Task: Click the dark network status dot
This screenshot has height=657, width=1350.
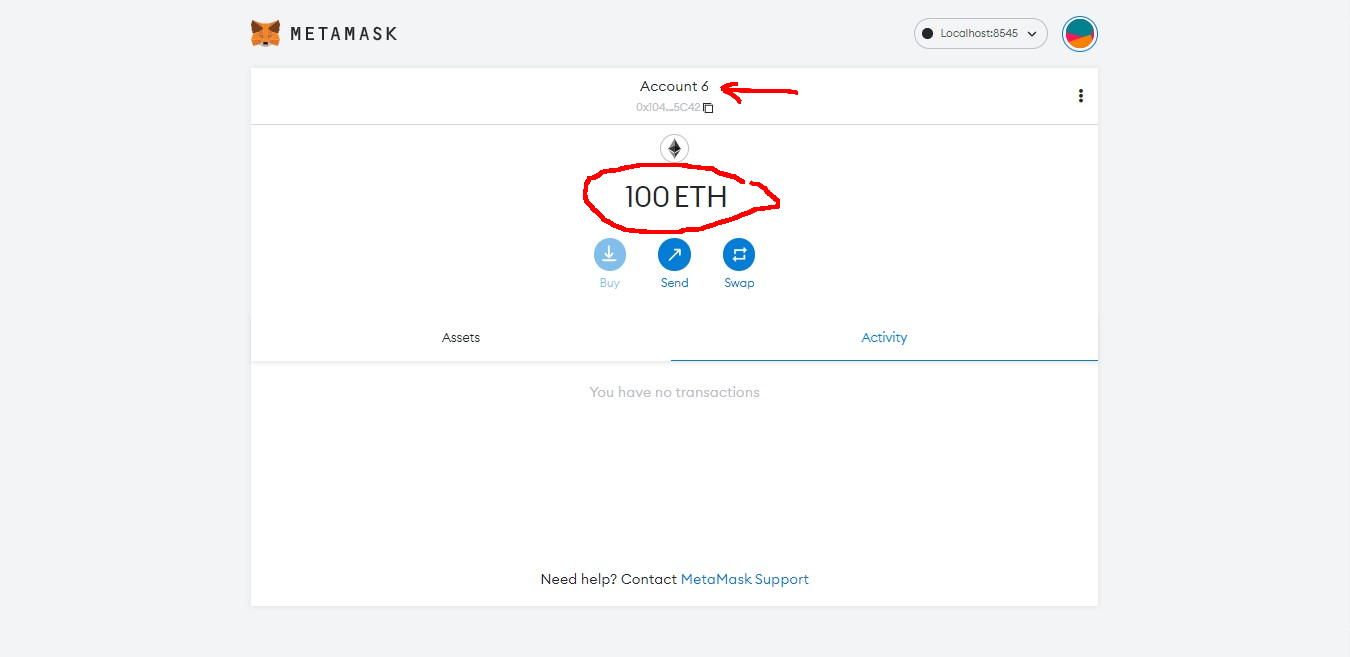Action: [x=927, y=34]
